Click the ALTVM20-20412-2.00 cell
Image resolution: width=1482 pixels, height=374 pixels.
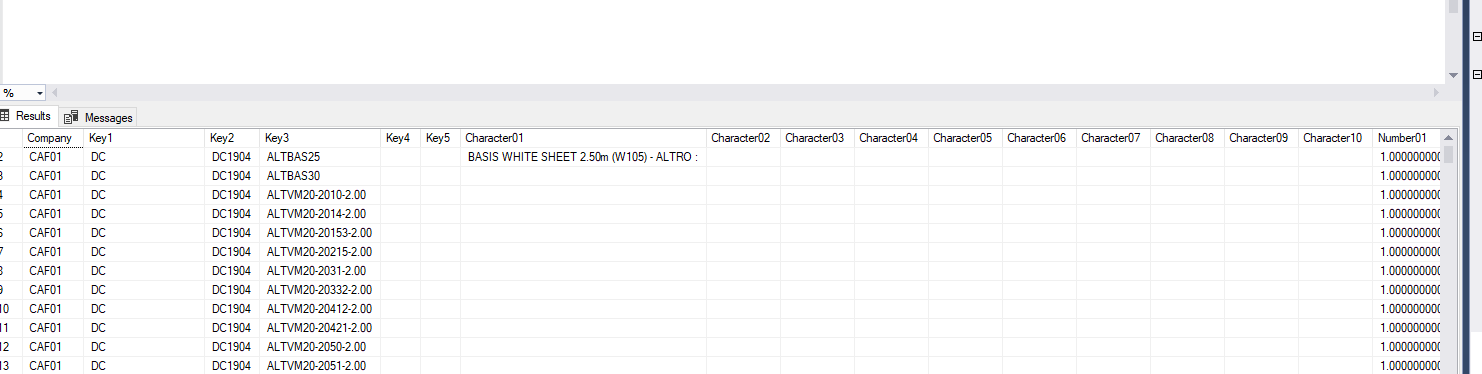(320, 309)
